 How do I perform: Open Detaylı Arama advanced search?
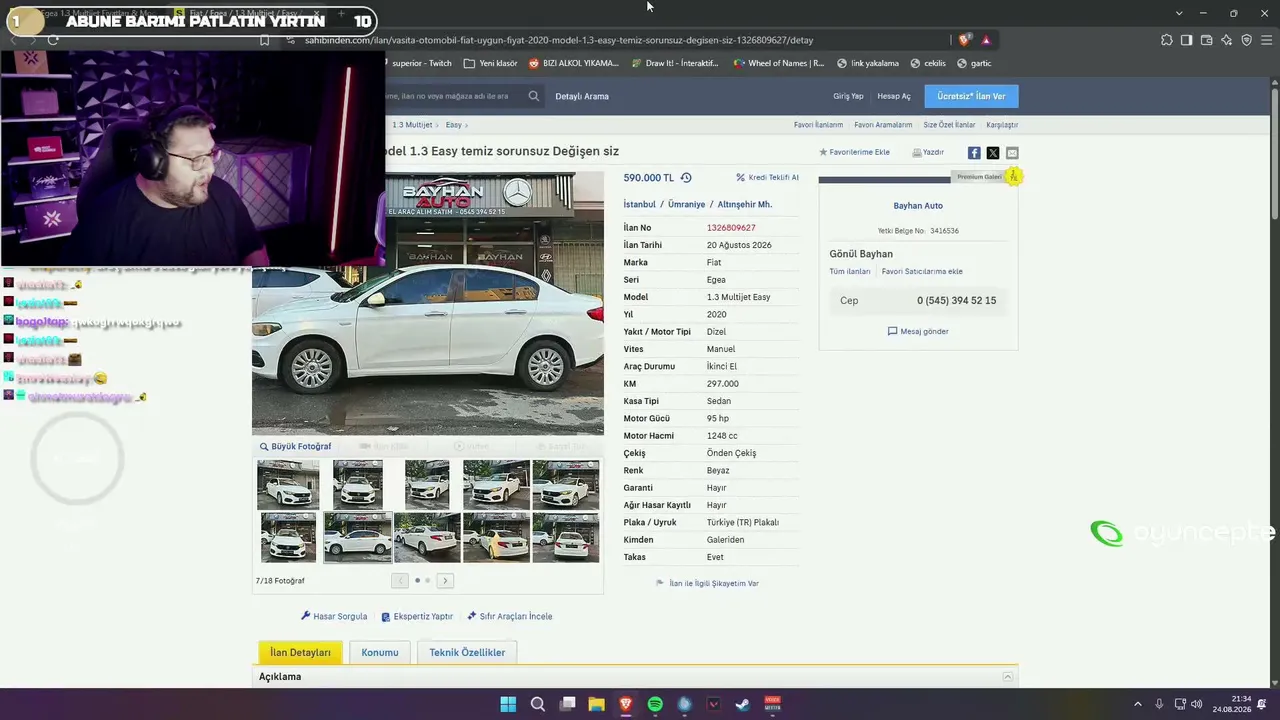click(x=582, y=96)
